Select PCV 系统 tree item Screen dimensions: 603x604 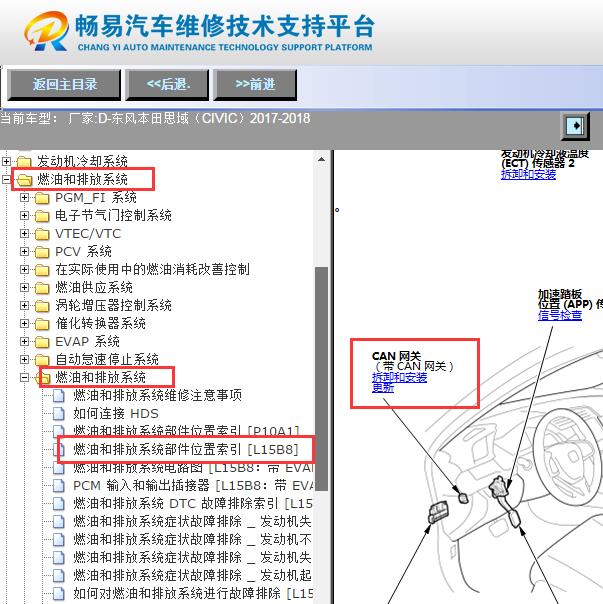coord(83,252)
